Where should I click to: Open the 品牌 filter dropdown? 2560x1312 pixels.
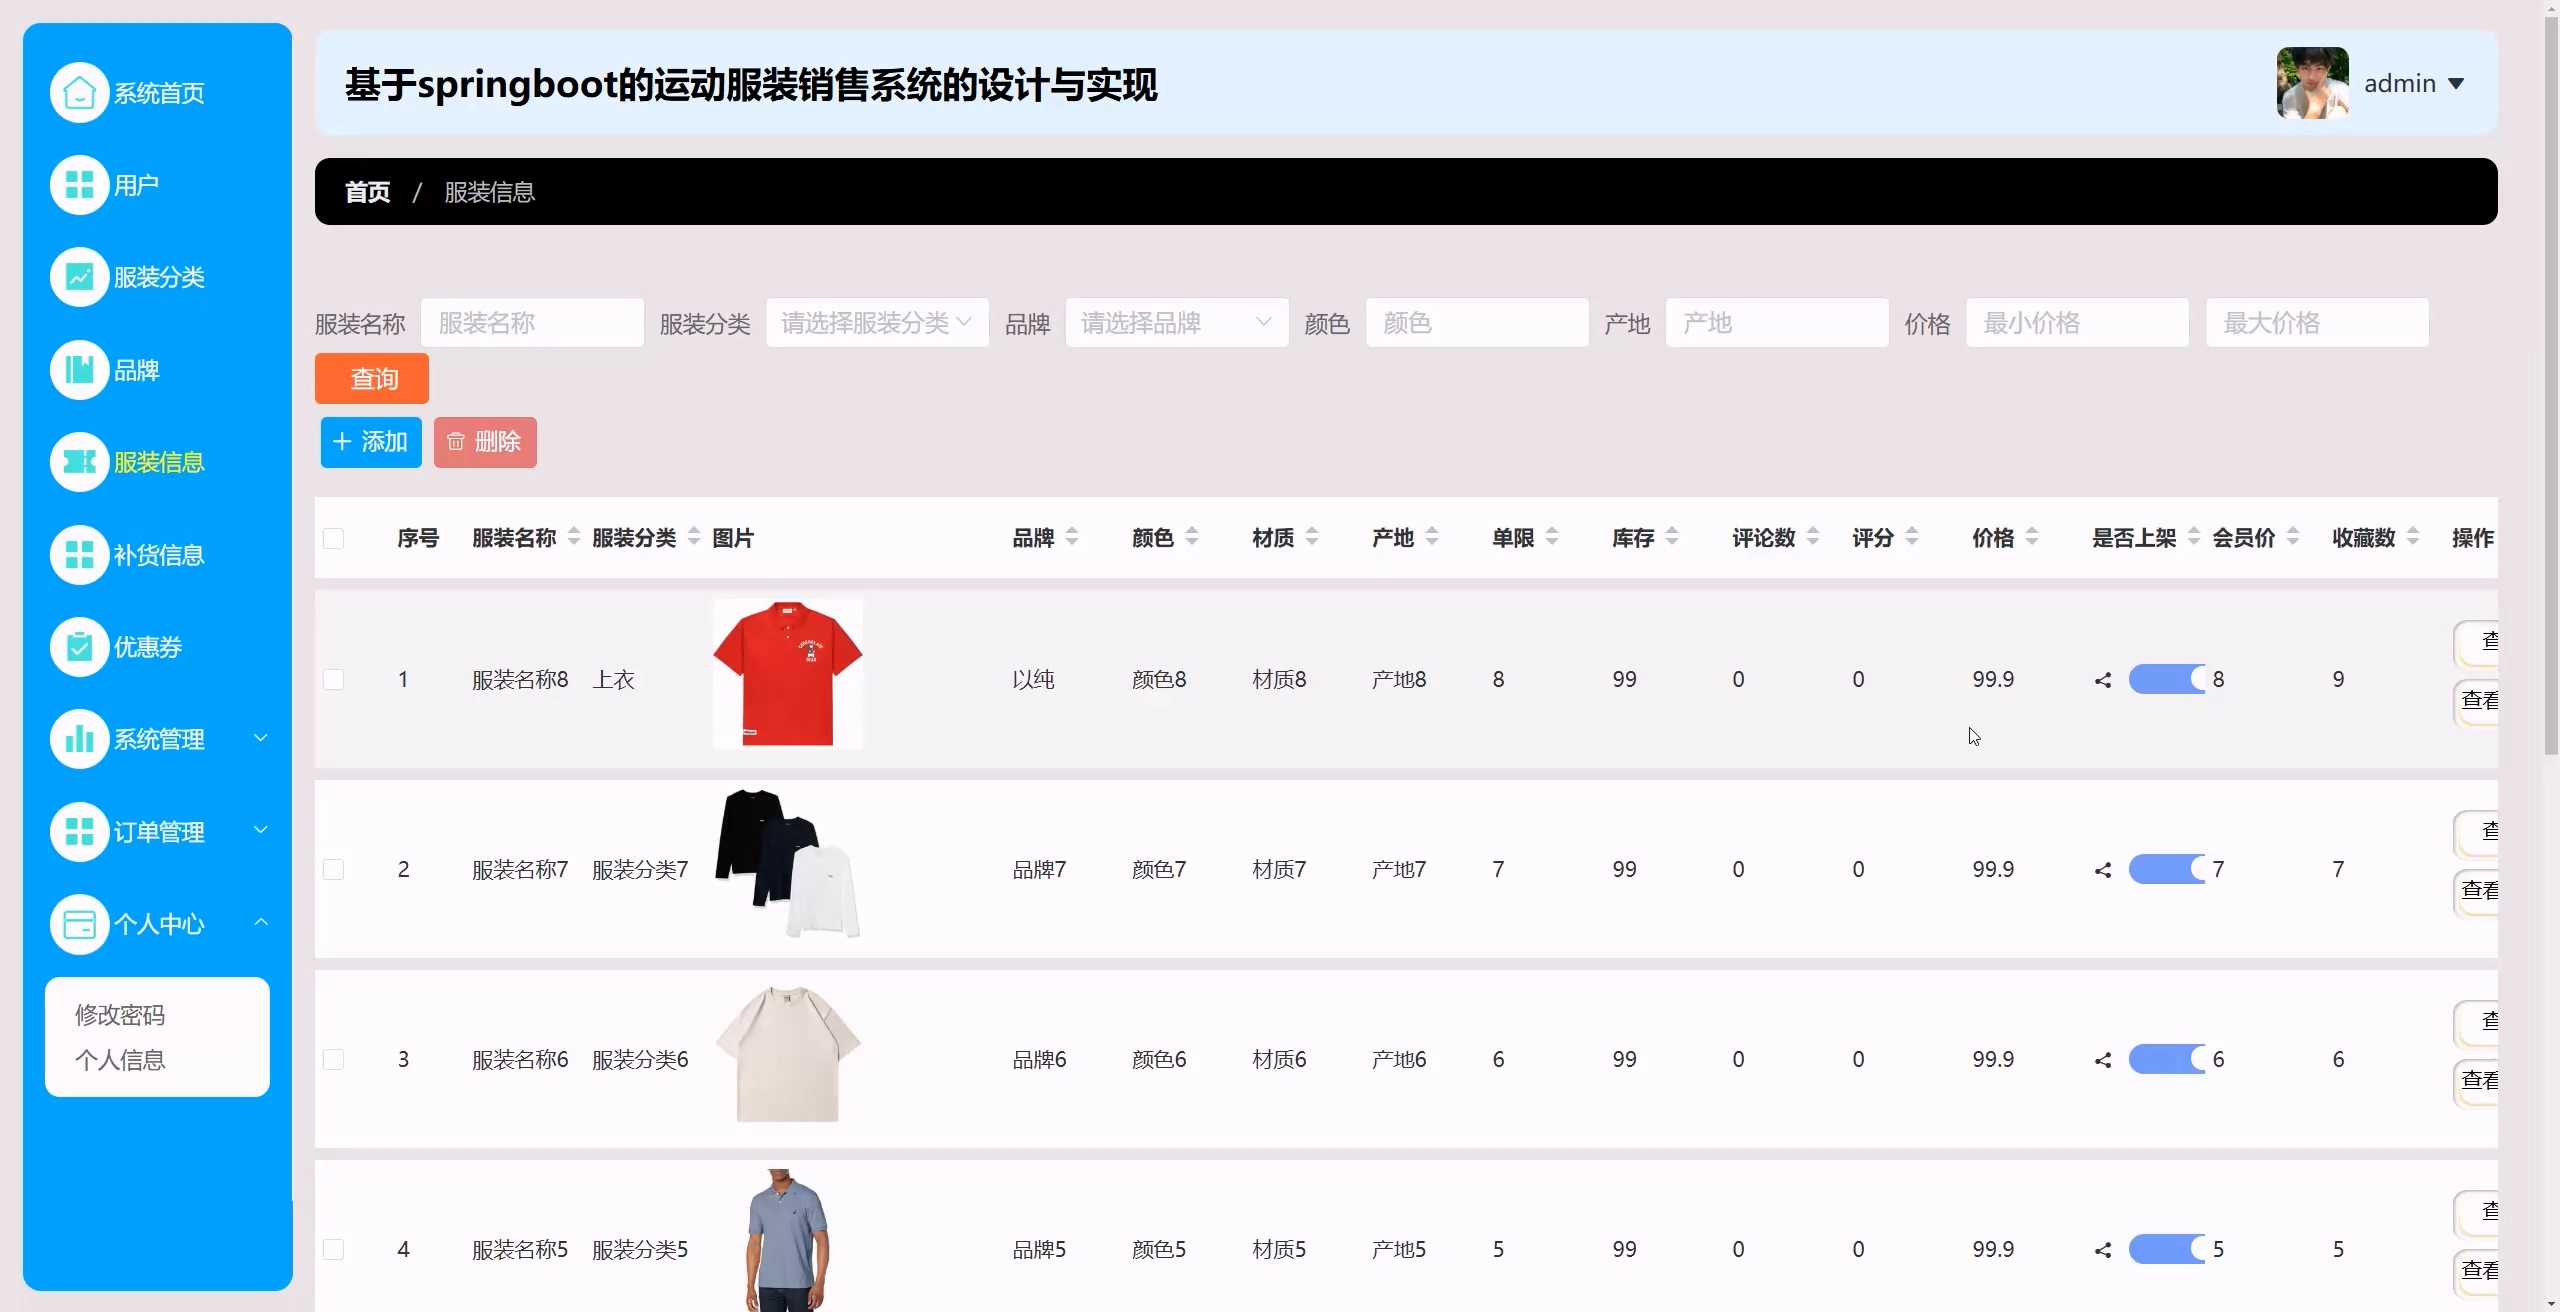(x=1176, y=323)
